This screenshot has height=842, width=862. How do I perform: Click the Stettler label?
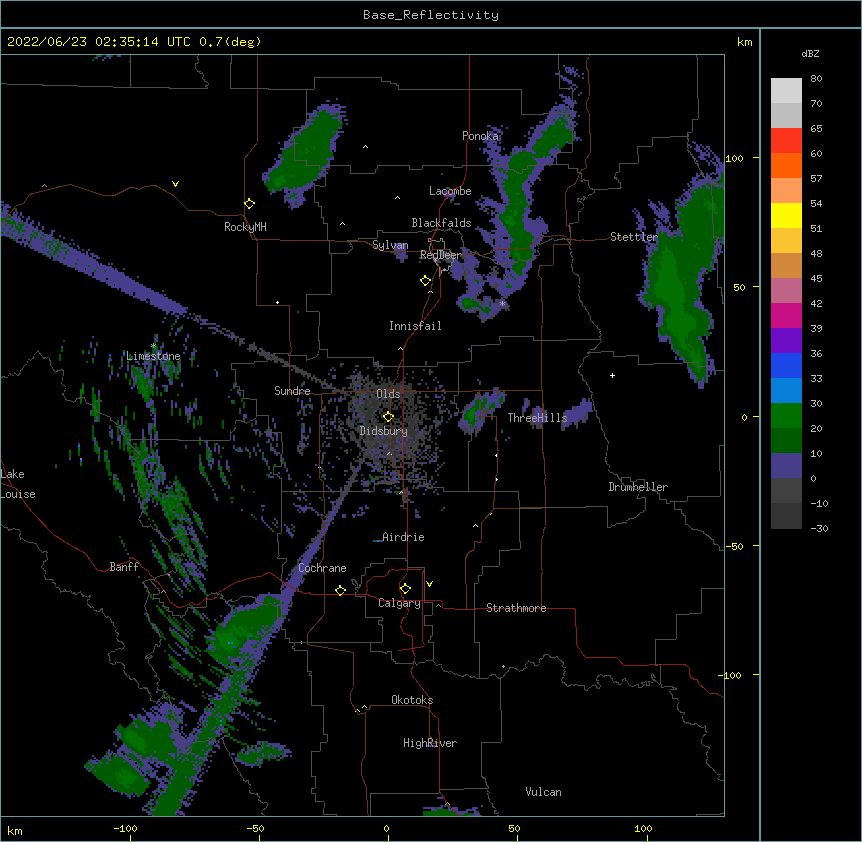634,237
